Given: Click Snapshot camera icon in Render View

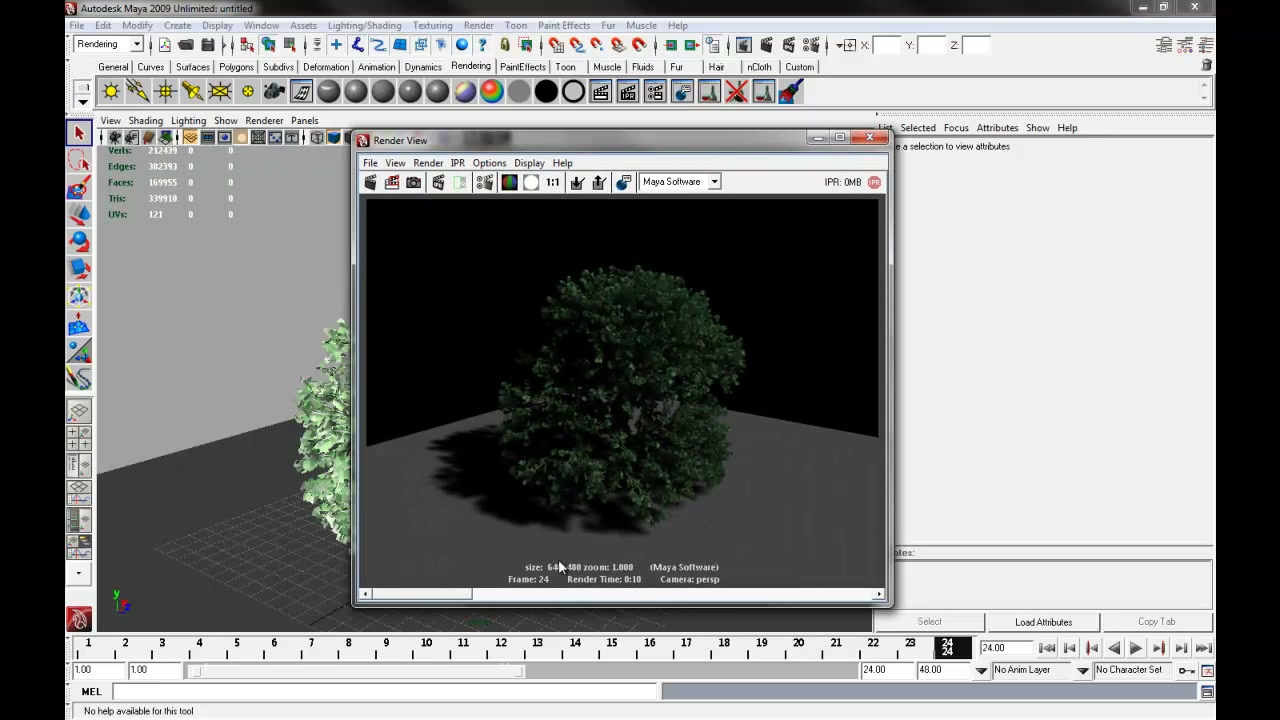Looking at the screenshot, I should [x=414, y=182].
